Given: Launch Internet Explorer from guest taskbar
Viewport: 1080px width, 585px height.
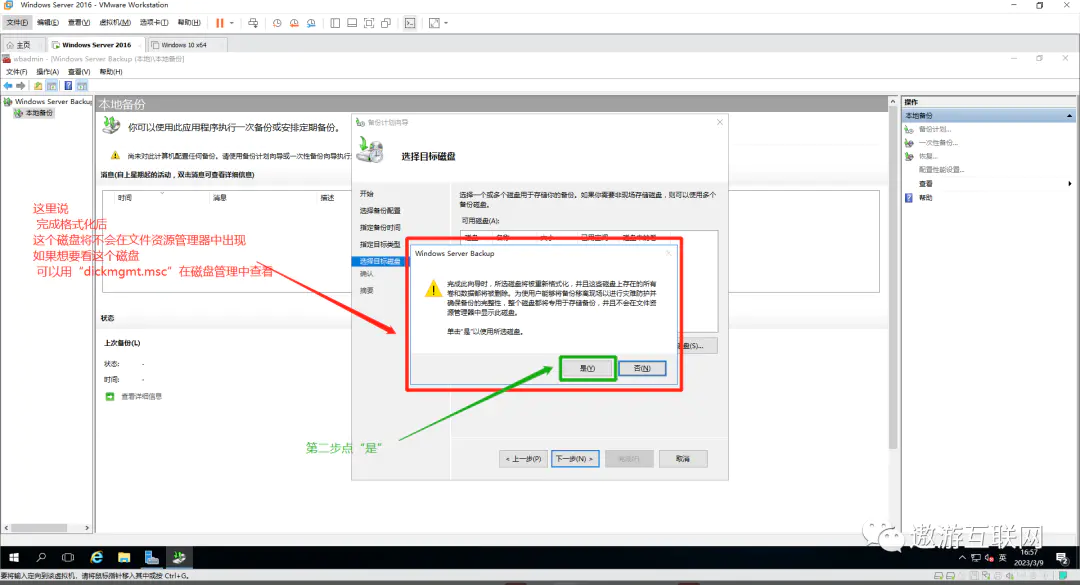Looking at the screenshot, I should pyautogui.click(x=96, y=557).
